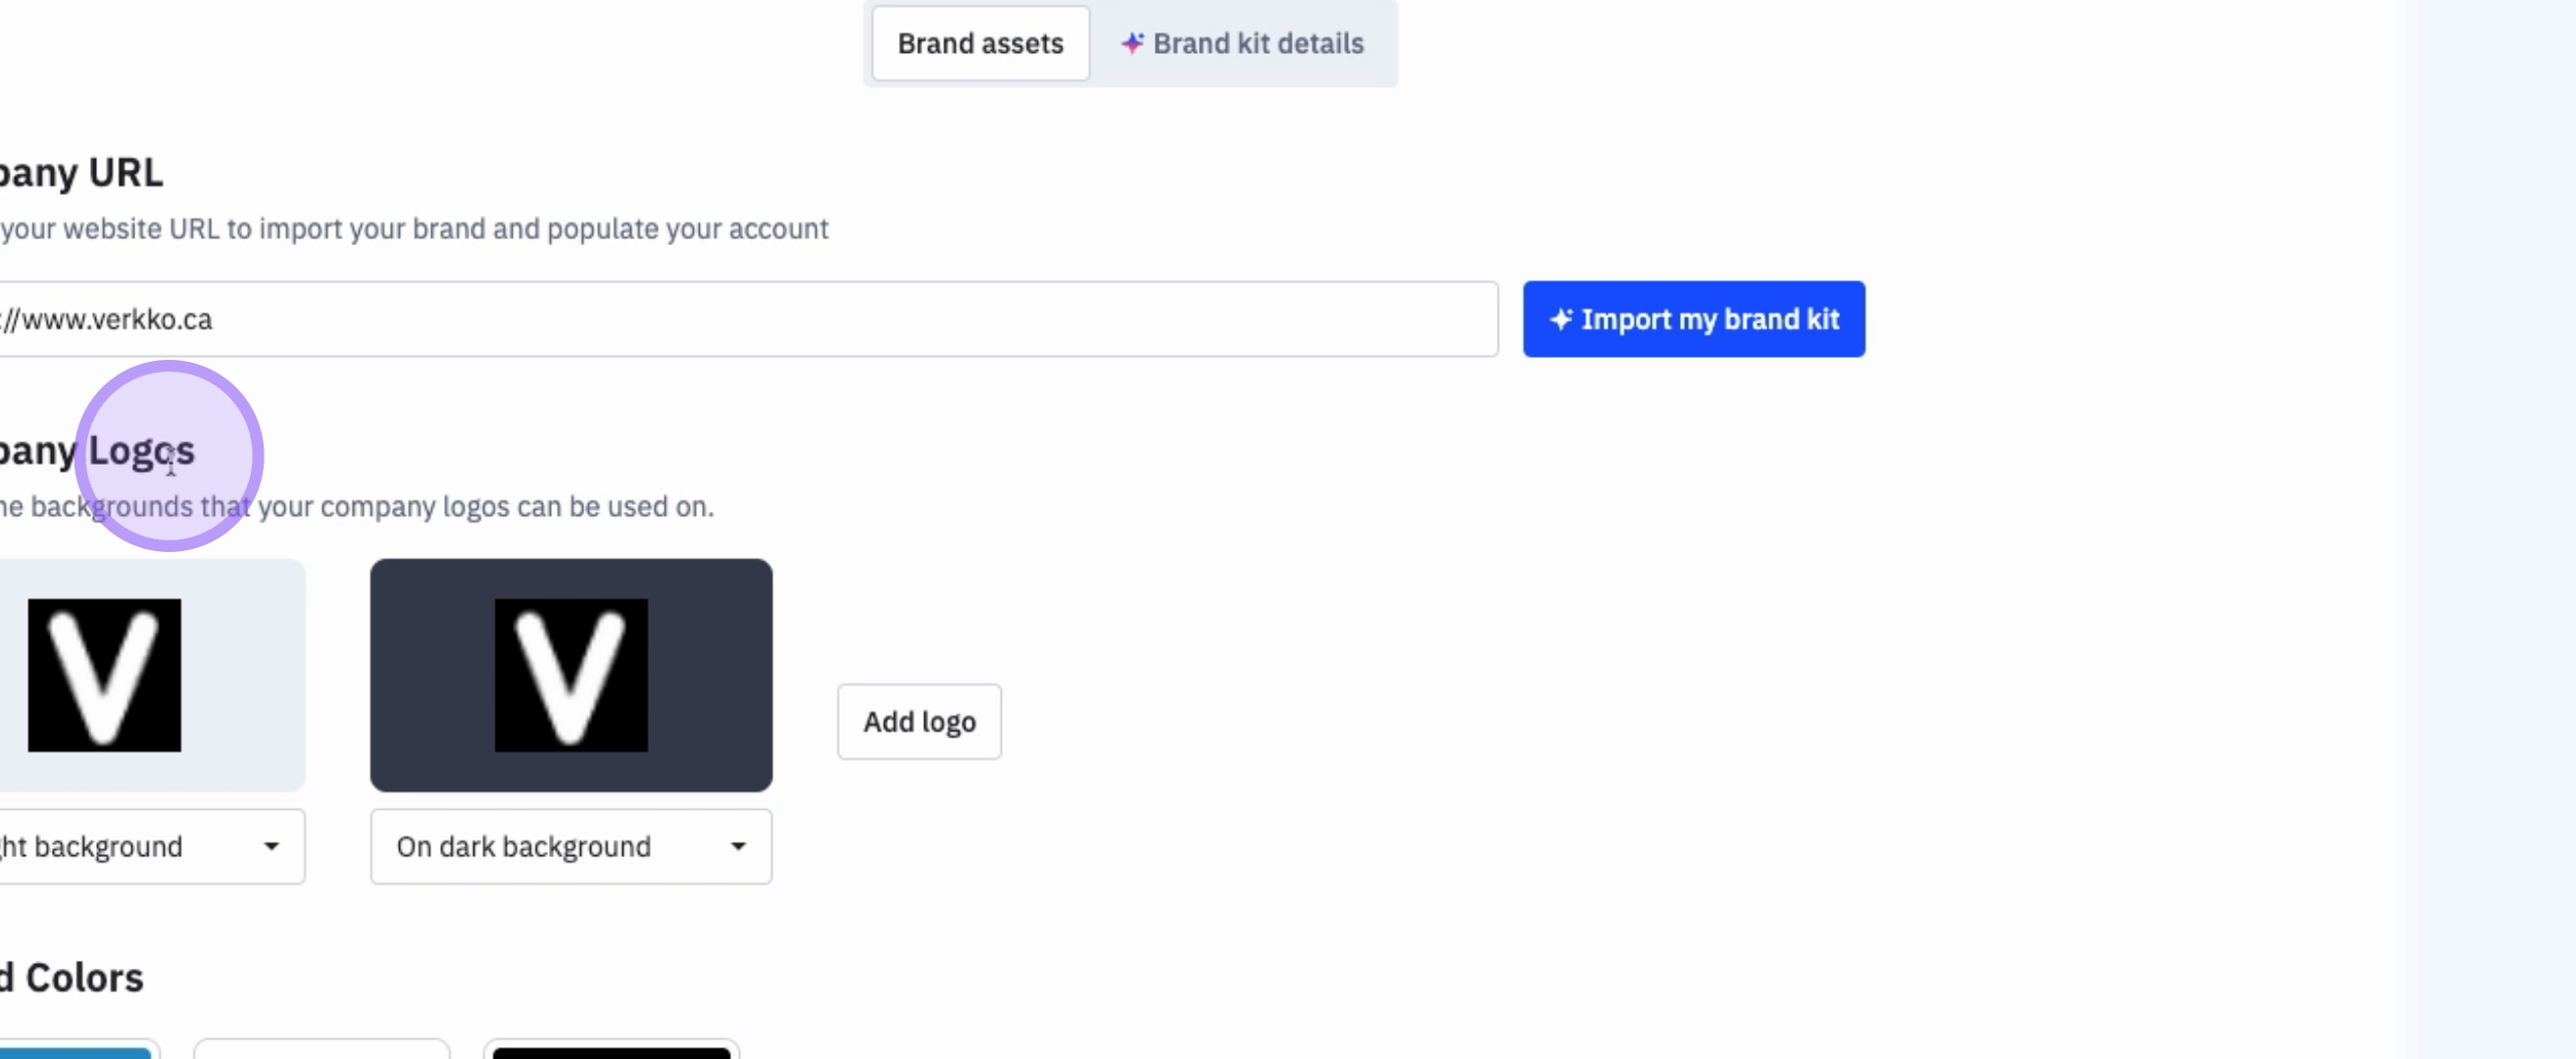Click the Company URL heading
Screen dimensions: 2576x1059
pos(80,172)
